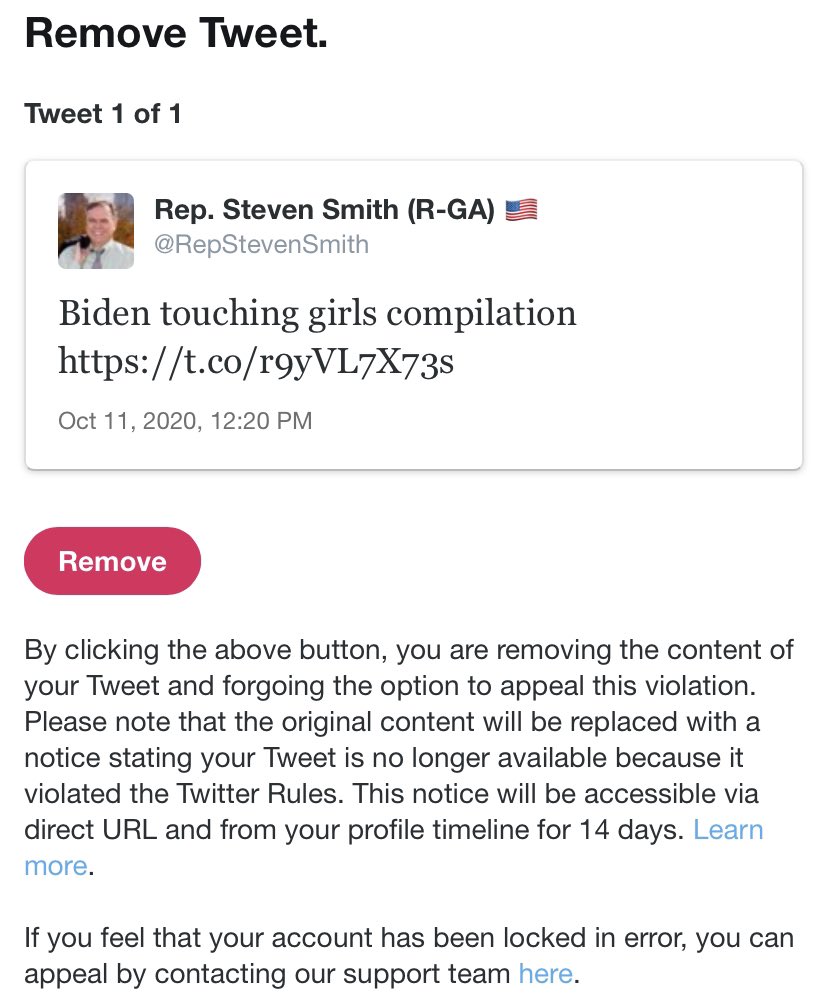828x999 pixels.
Task: Open the t.co/r9yVL7X73s tweet URL
Action: tap(256, 361)
